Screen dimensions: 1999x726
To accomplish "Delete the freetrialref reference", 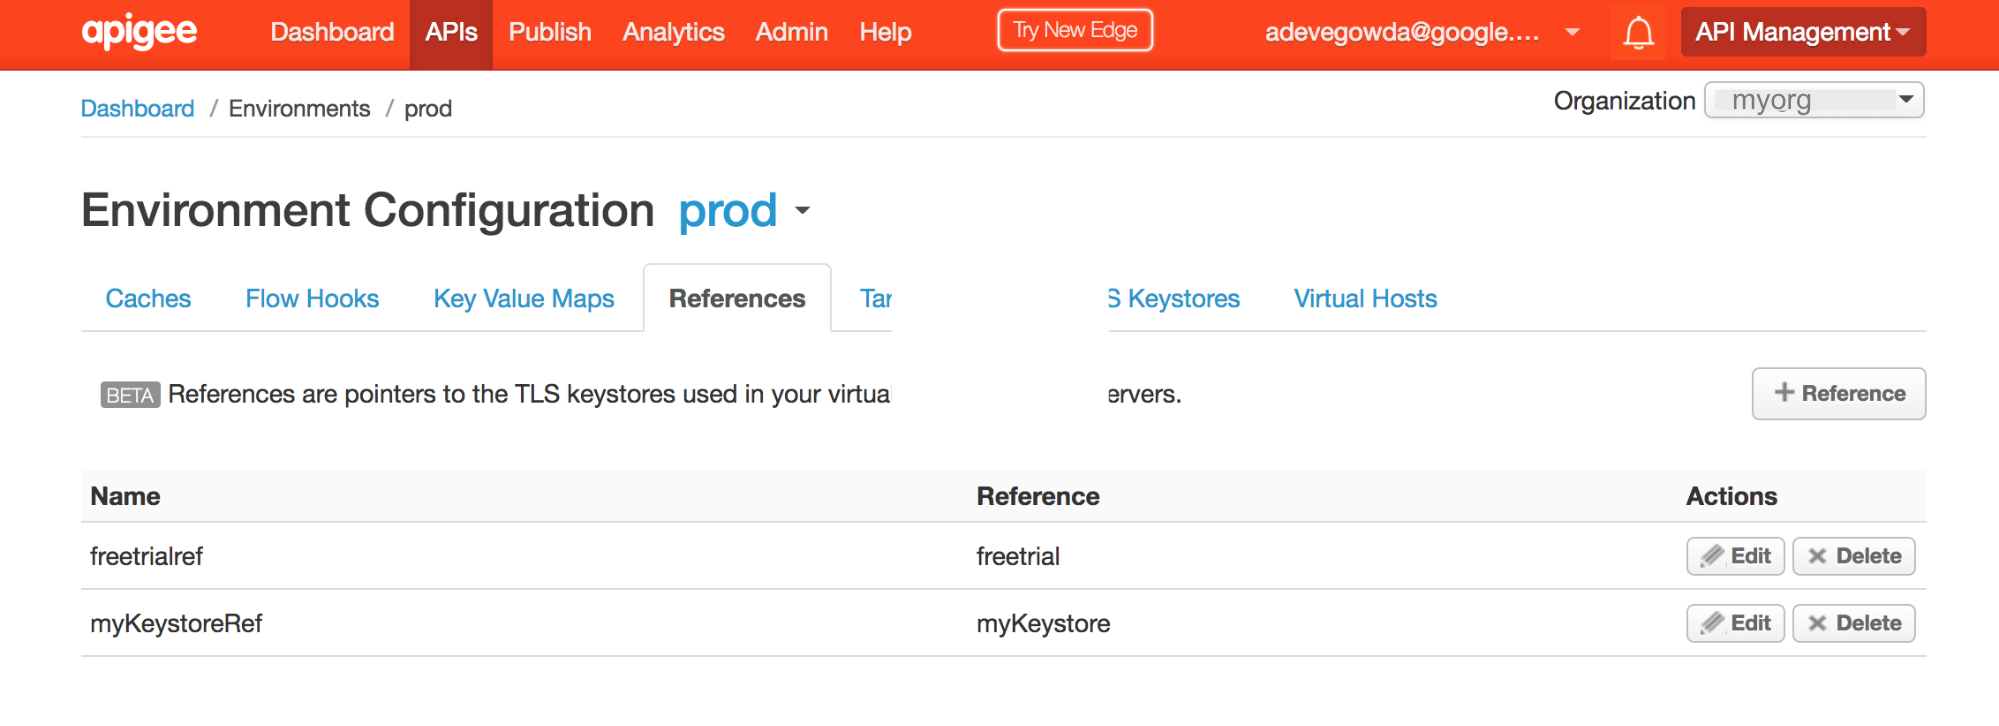I will [1853, 556].
